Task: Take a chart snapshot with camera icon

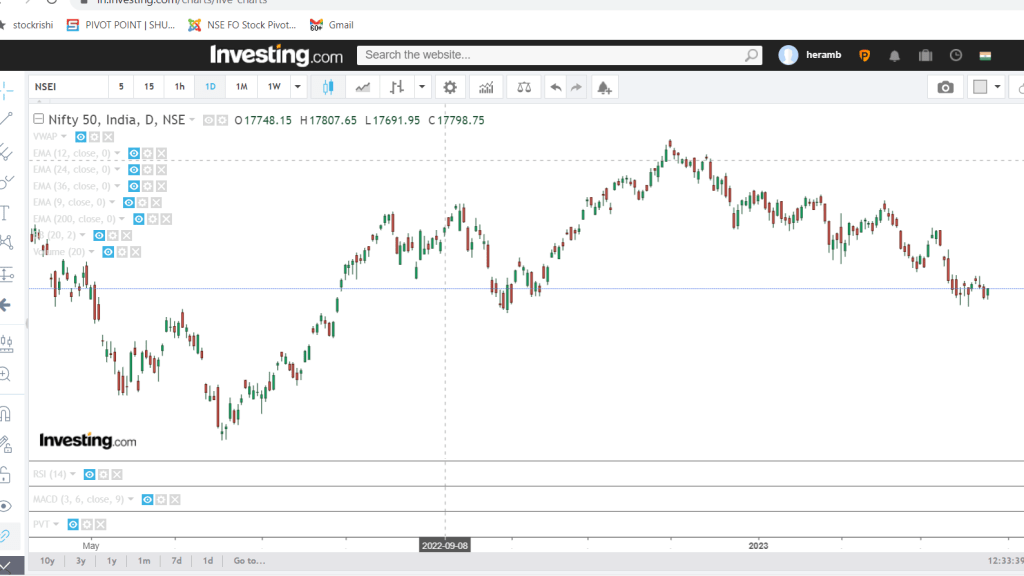Action: (x=945, y=87)
